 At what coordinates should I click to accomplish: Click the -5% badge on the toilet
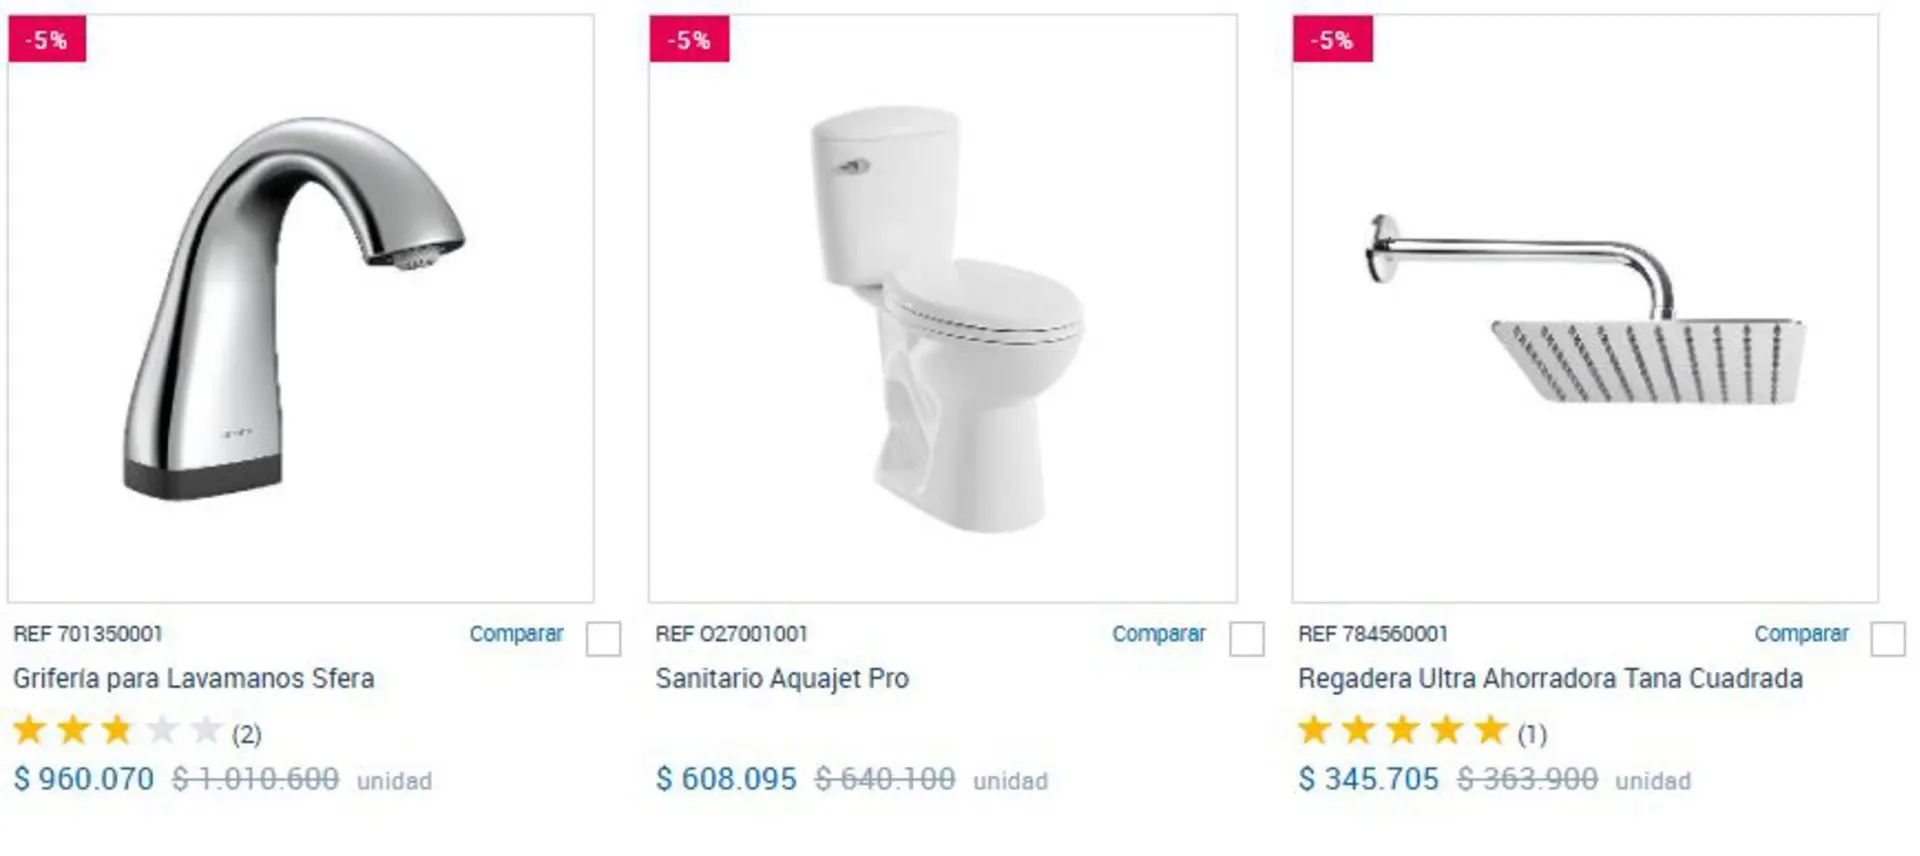[x=689, y=41]
